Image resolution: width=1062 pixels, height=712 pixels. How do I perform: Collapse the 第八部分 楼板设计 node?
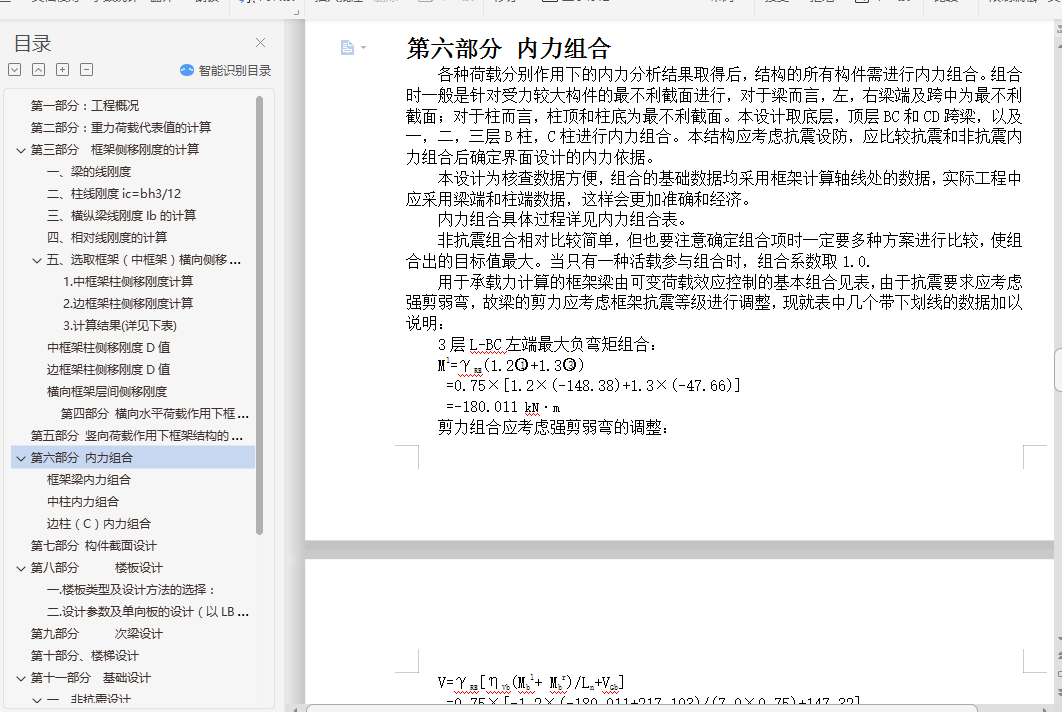[x=21, y=568]
